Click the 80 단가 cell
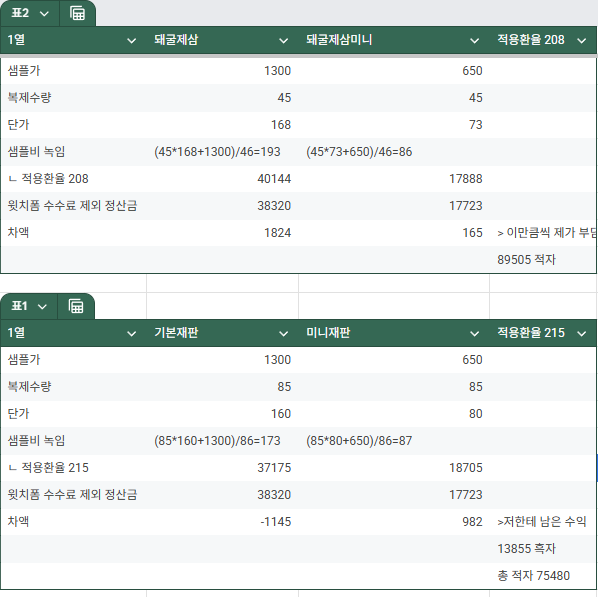598x597 pixels. pos(394,414)
